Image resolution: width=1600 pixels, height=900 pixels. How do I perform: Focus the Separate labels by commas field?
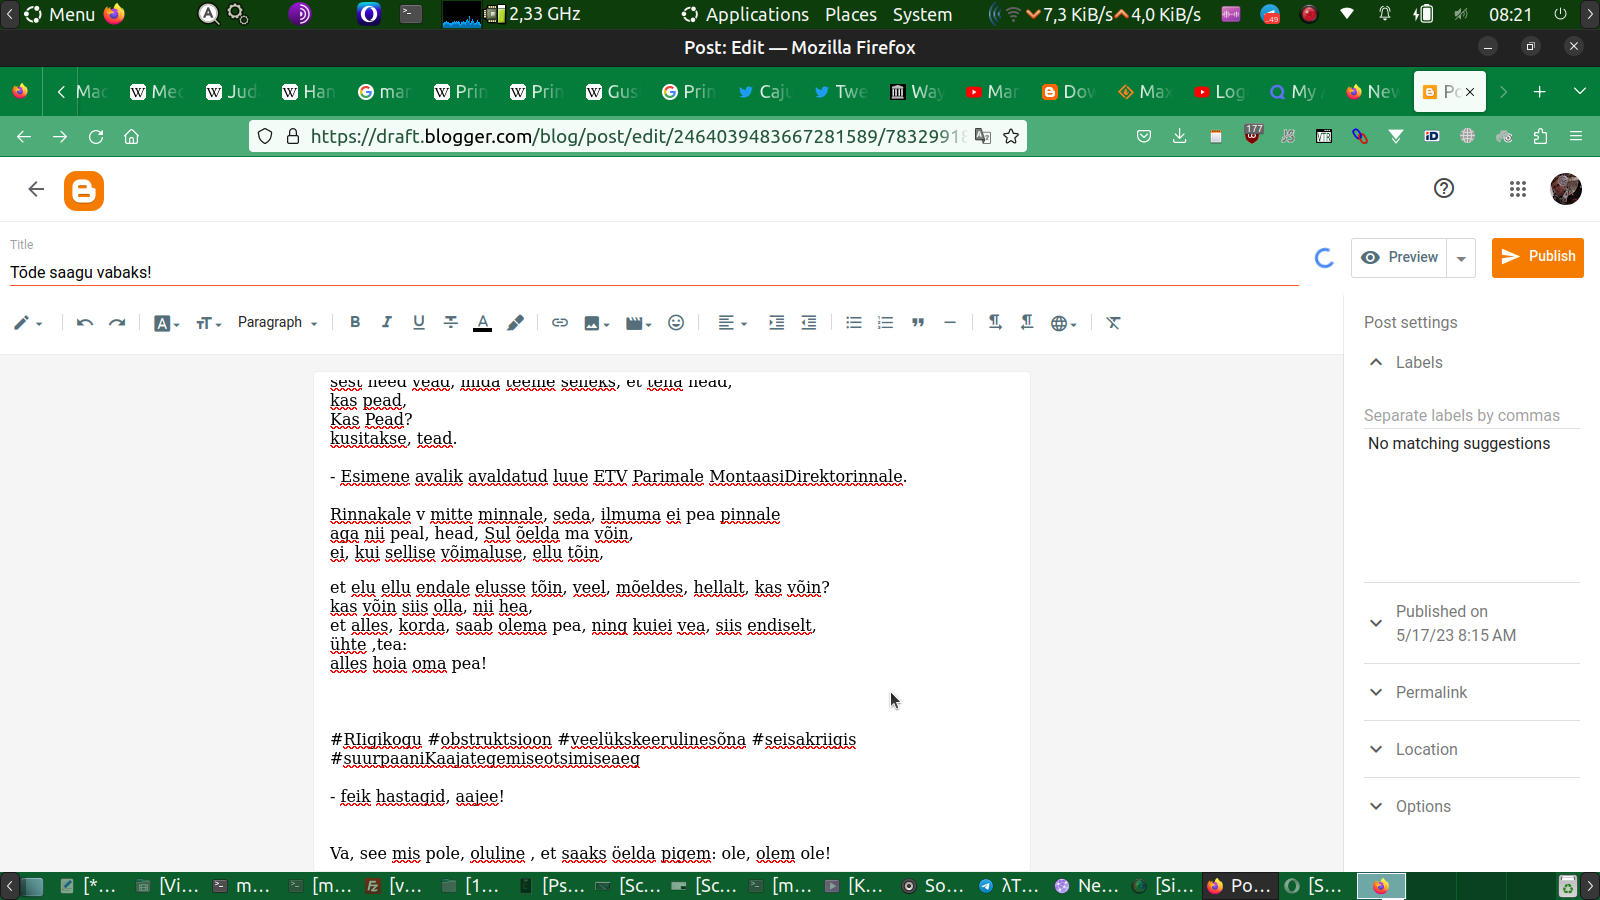point(1472,415)
